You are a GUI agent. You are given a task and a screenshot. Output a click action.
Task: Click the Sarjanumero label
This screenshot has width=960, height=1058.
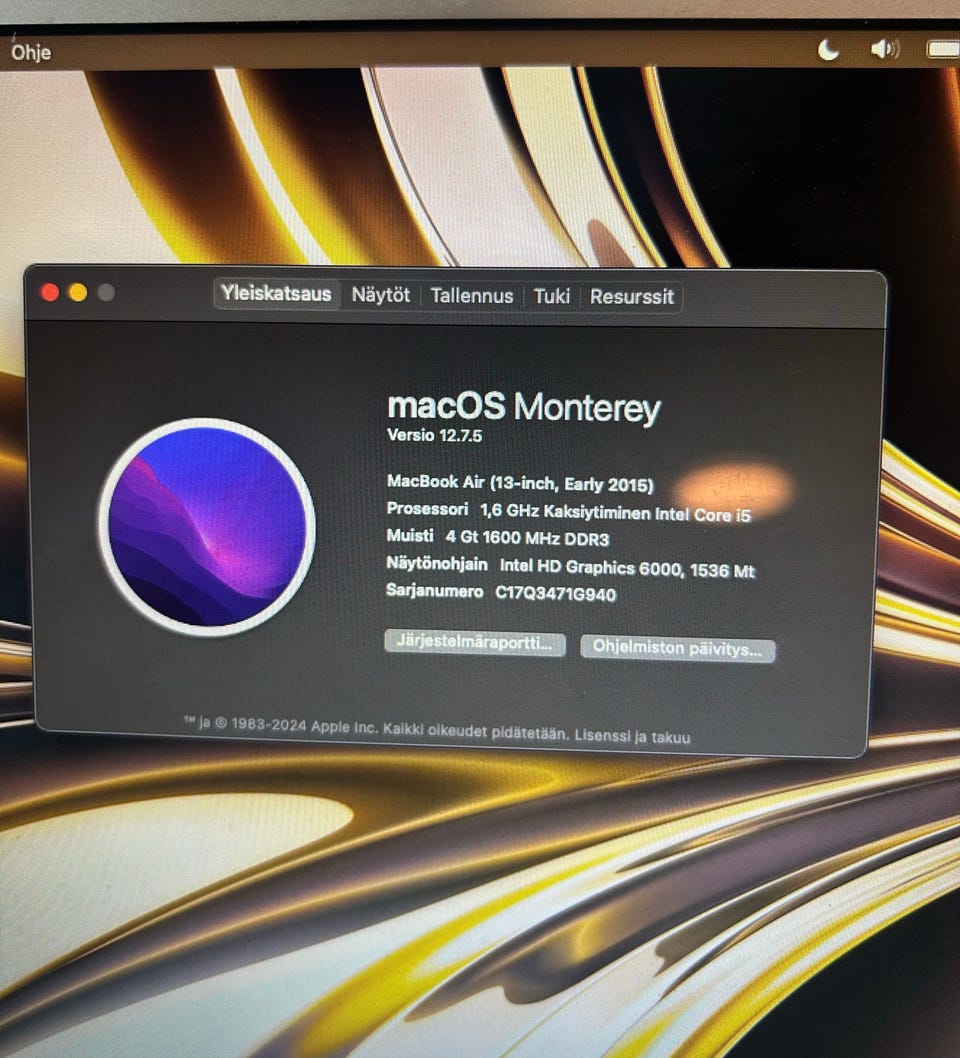[x=434, y=591]
